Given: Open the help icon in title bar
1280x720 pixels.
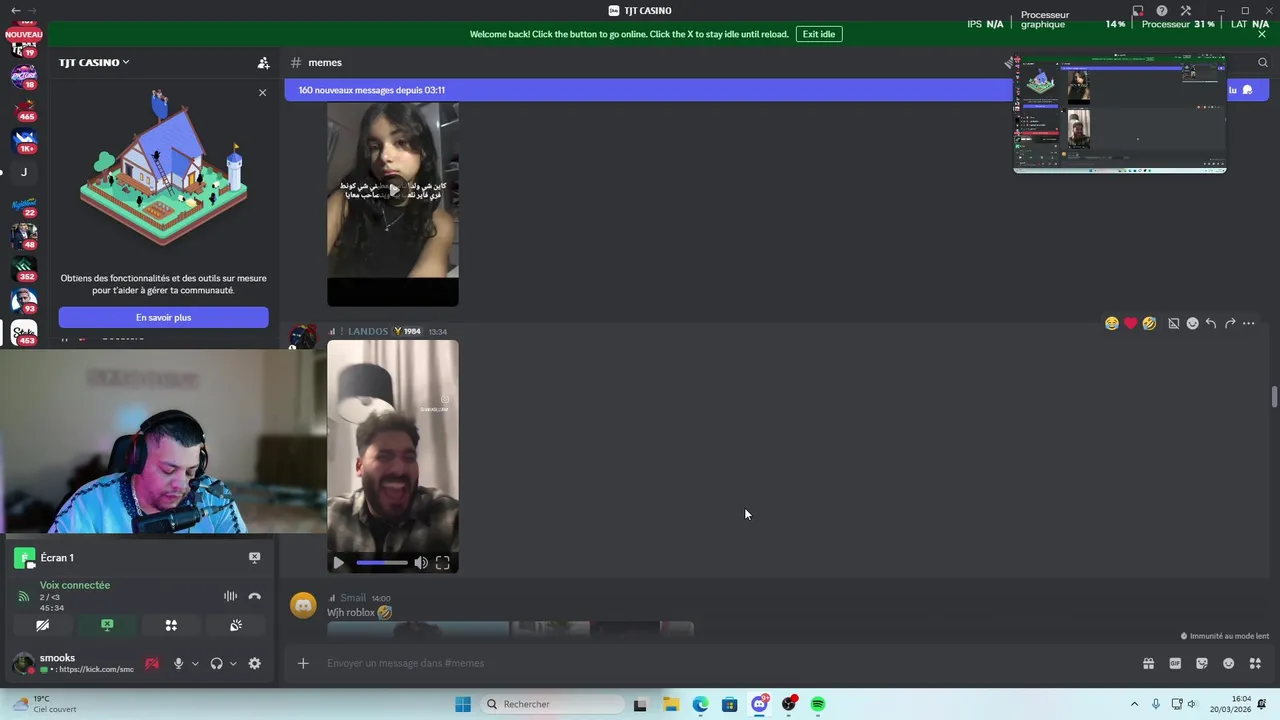Looking at the screenshot, I should click(x=1162, y=11).
